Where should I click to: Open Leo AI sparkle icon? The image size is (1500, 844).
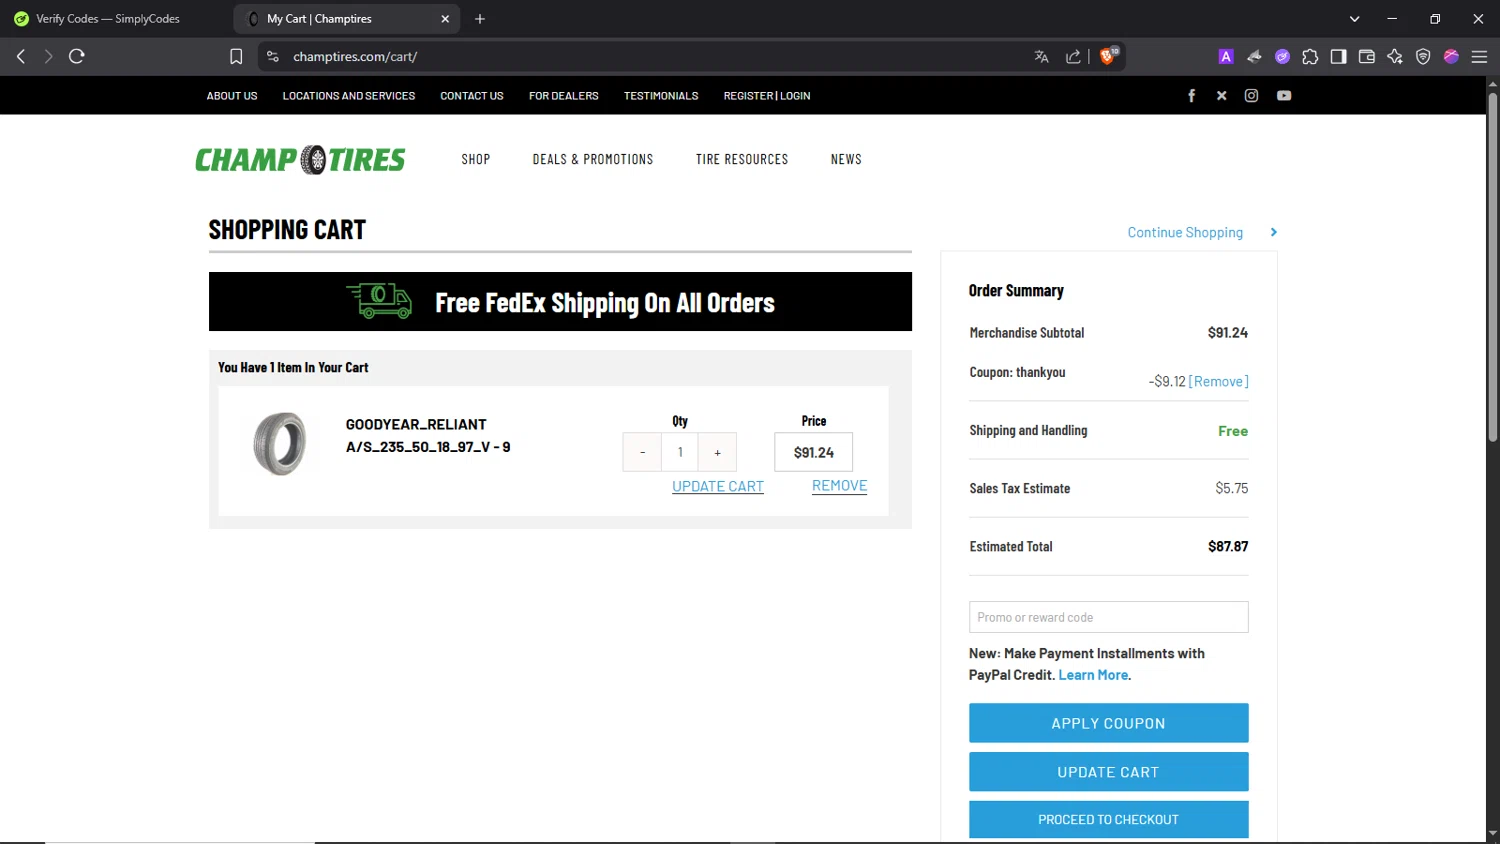pyautogui.click(x=1395, y=57)
